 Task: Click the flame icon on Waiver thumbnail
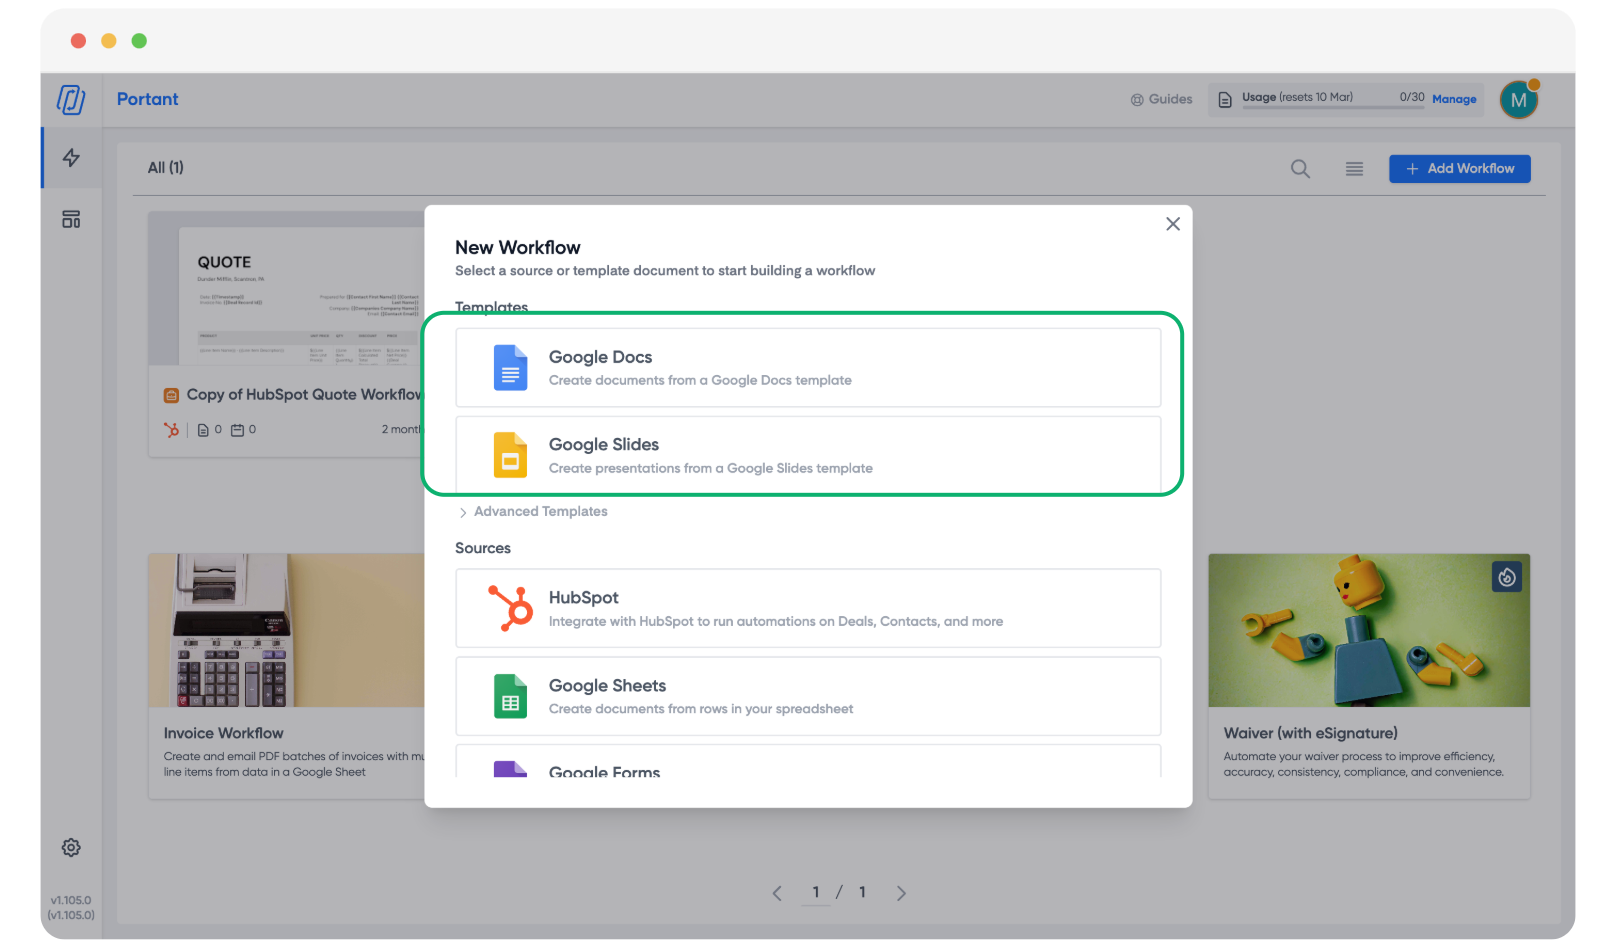click(x=1507, y=577)
